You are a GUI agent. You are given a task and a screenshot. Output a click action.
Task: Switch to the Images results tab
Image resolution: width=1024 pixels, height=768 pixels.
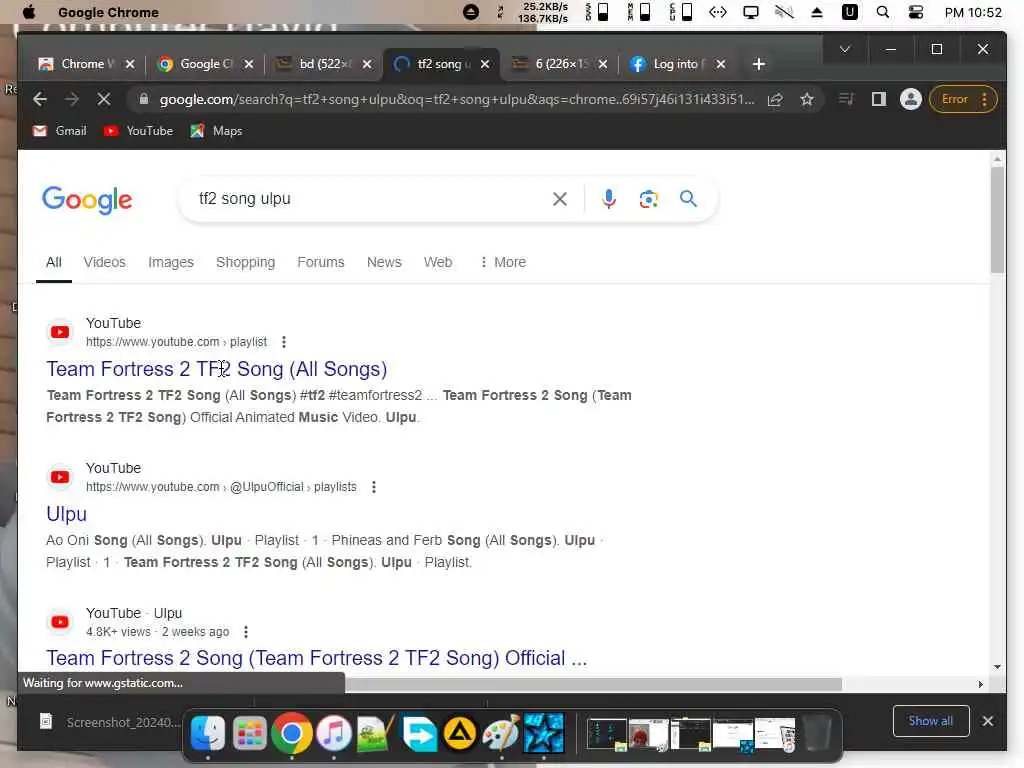pyautogui.click(x=170, y=262)
